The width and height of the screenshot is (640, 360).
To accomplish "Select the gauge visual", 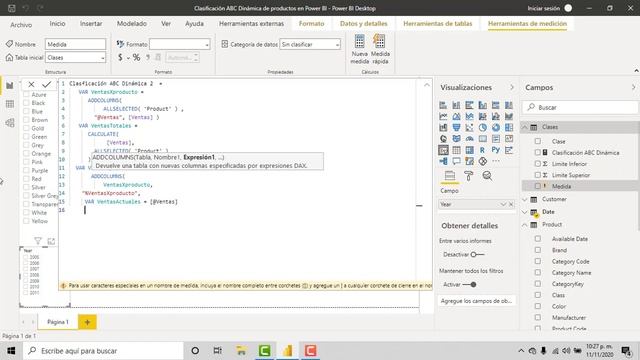I will [469, 139].
